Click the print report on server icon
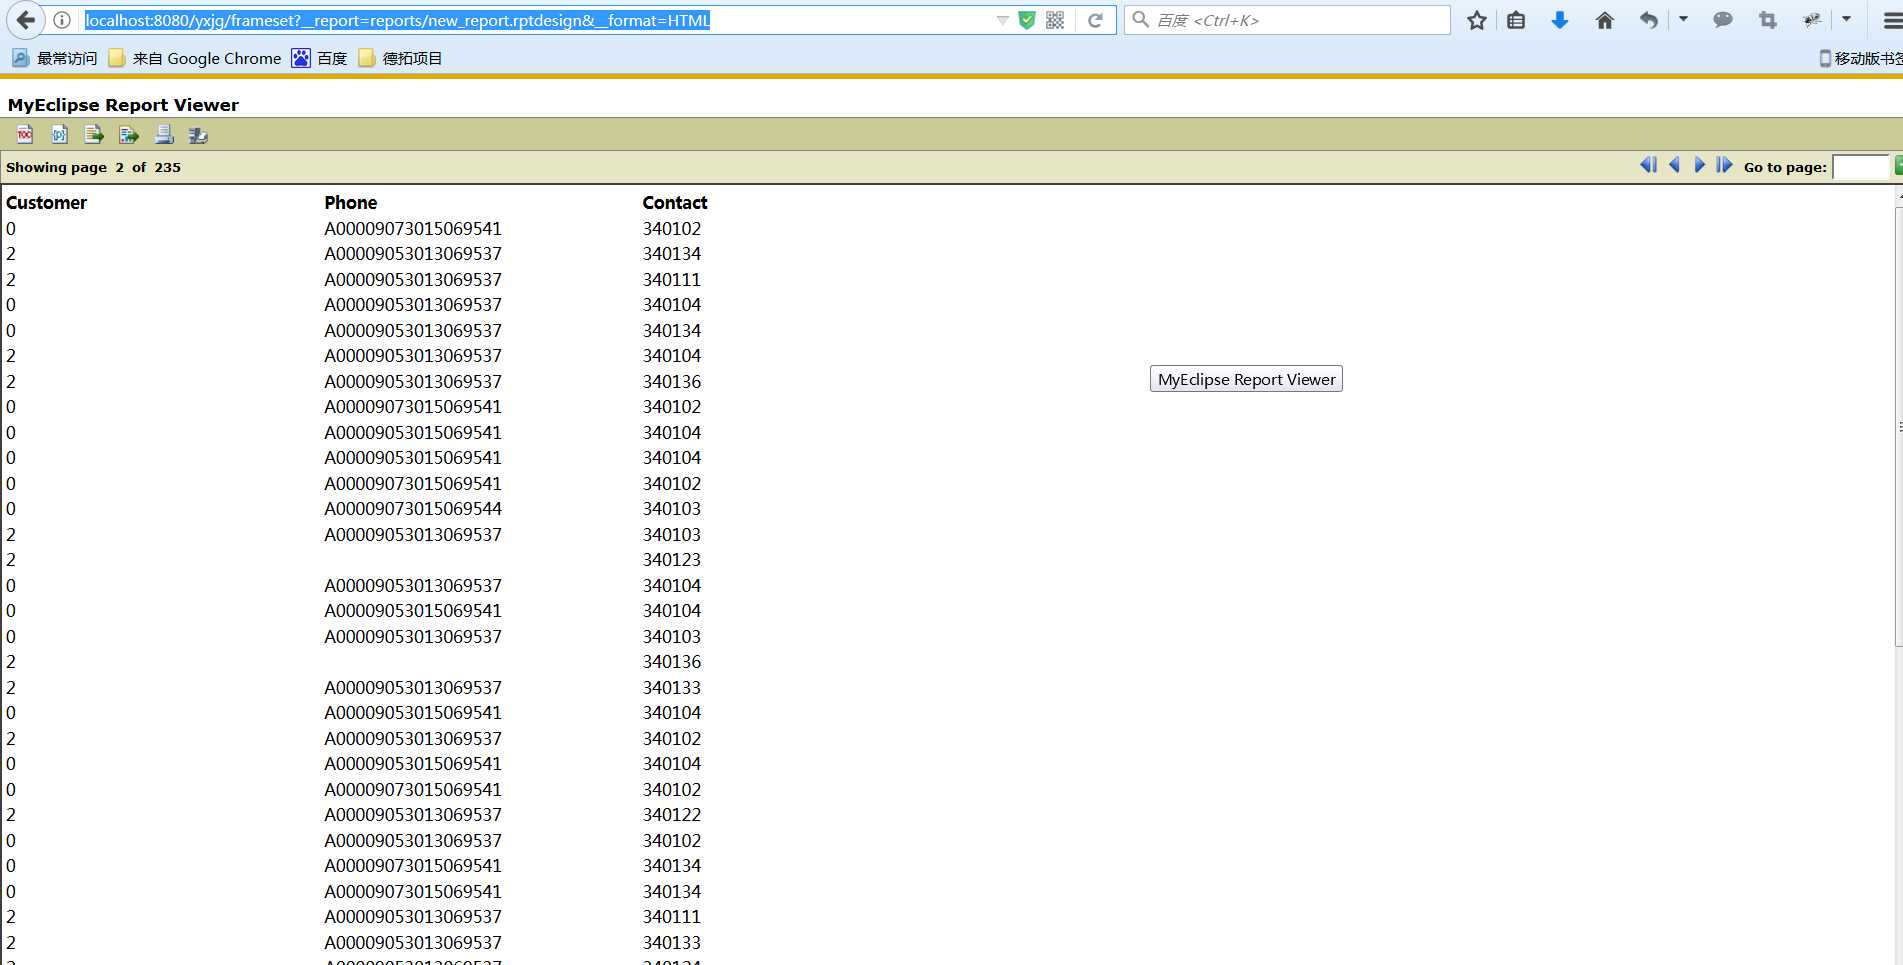Image resolution: width=1903 pixels, height=965 pixels. tap(198, 134)
